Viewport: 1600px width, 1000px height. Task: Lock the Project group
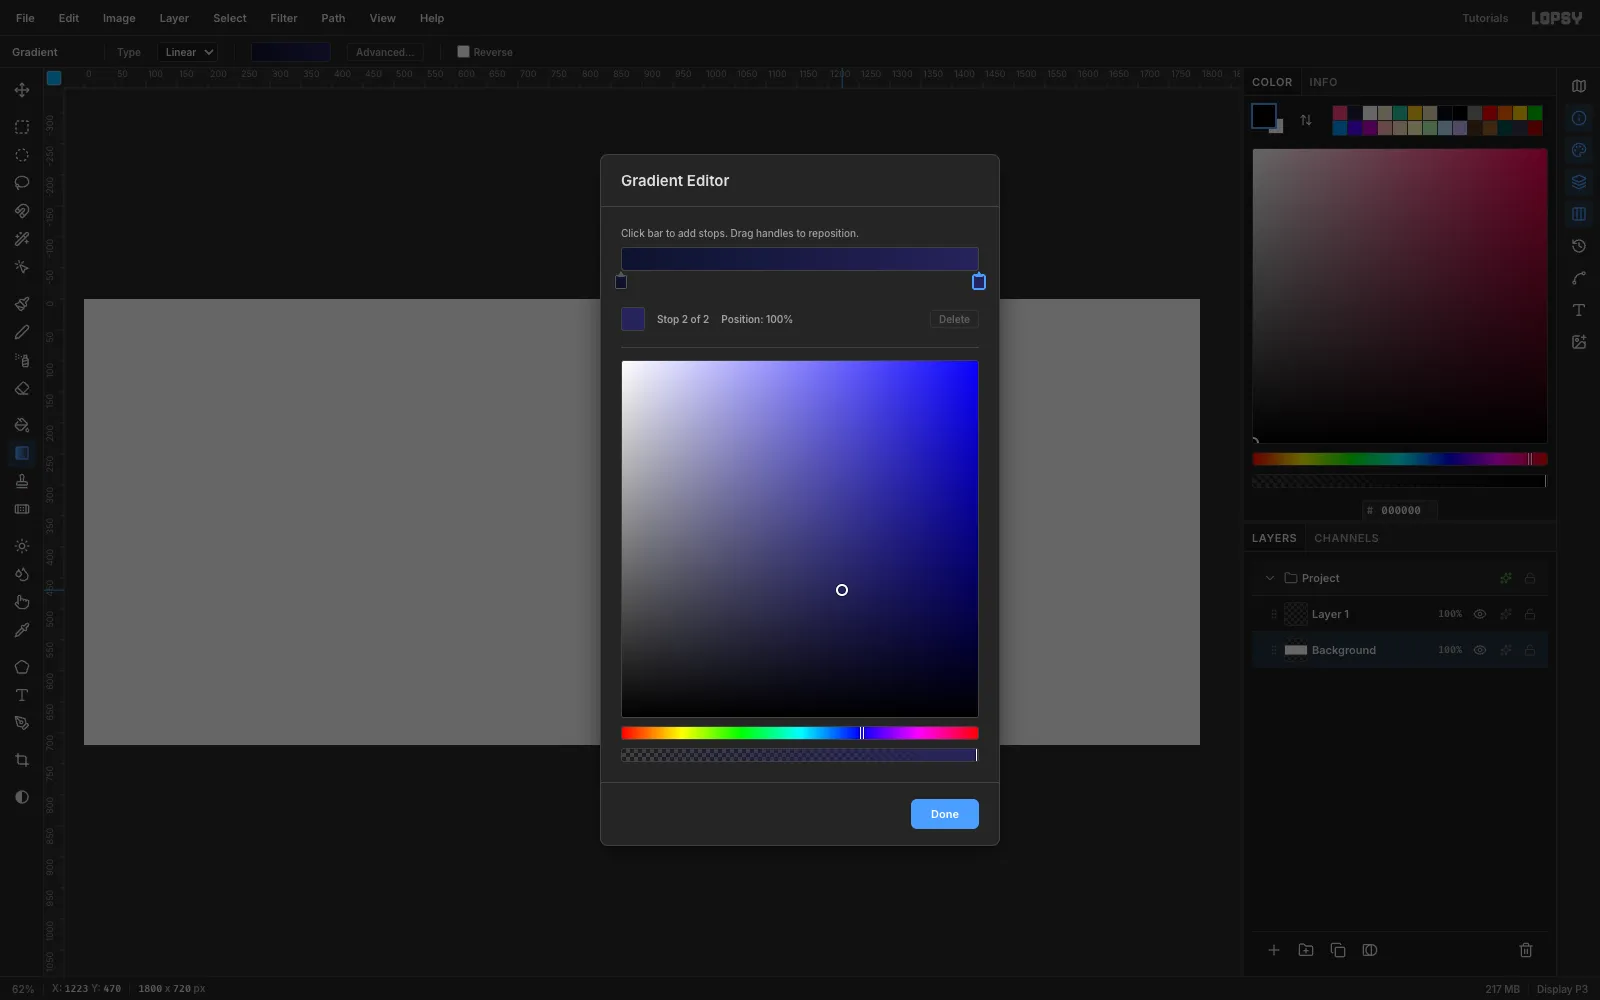tap(1530, 578)
